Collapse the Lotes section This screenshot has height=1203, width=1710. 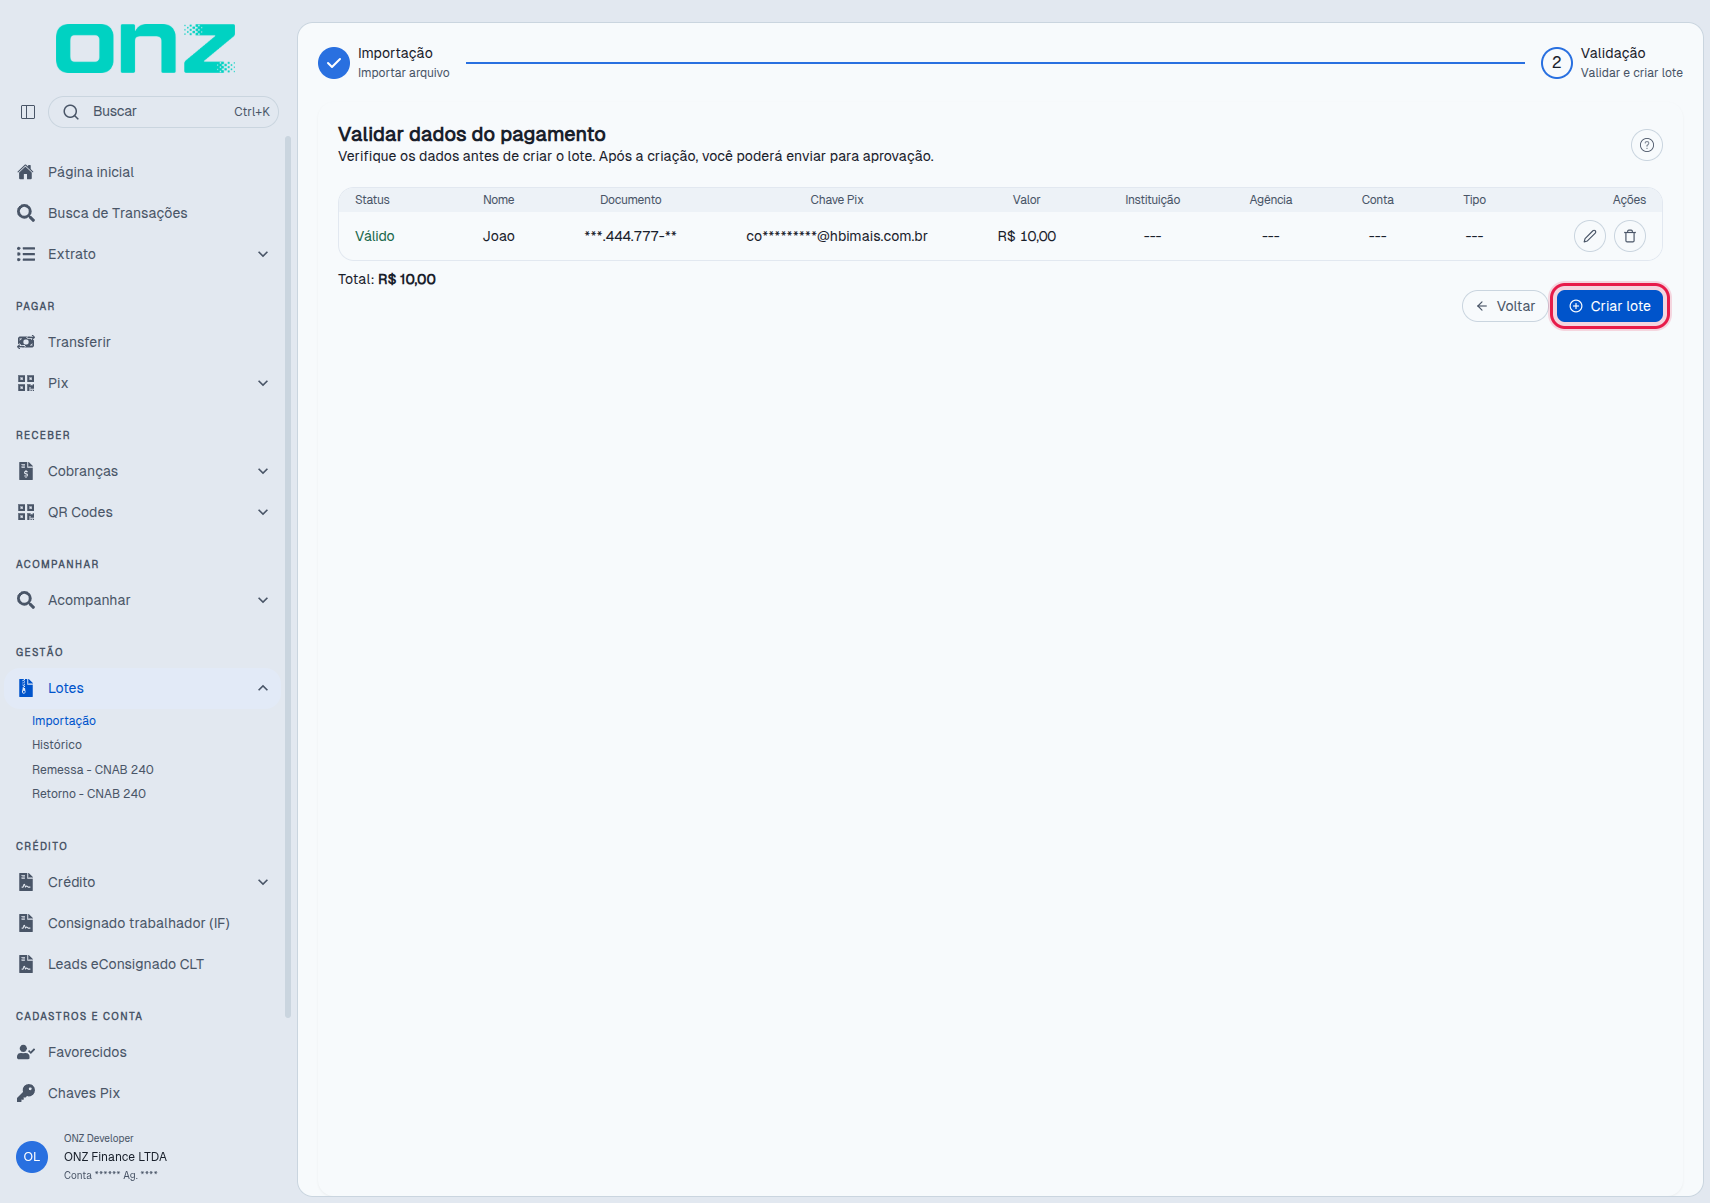click(263, 688)
